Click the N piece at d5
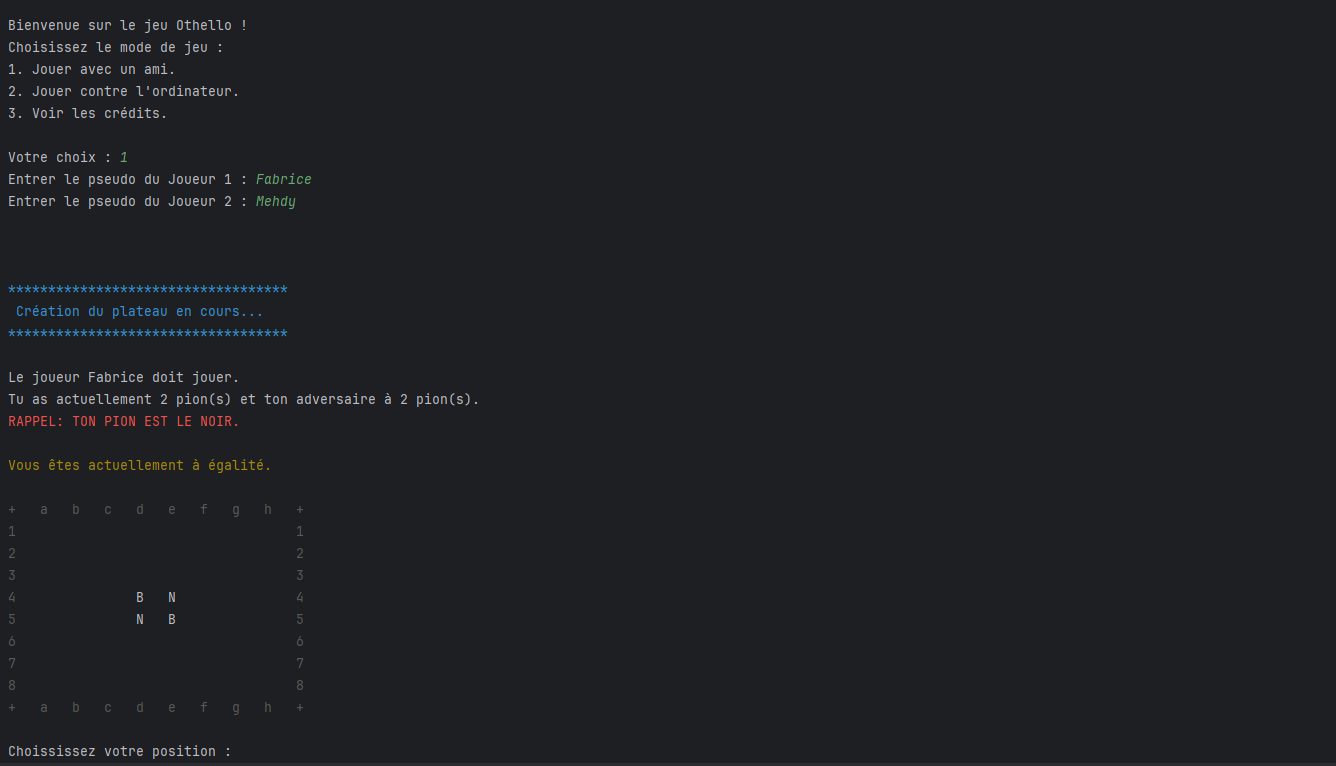This screenshot has height=766, width=1336. tap(140, 619)
